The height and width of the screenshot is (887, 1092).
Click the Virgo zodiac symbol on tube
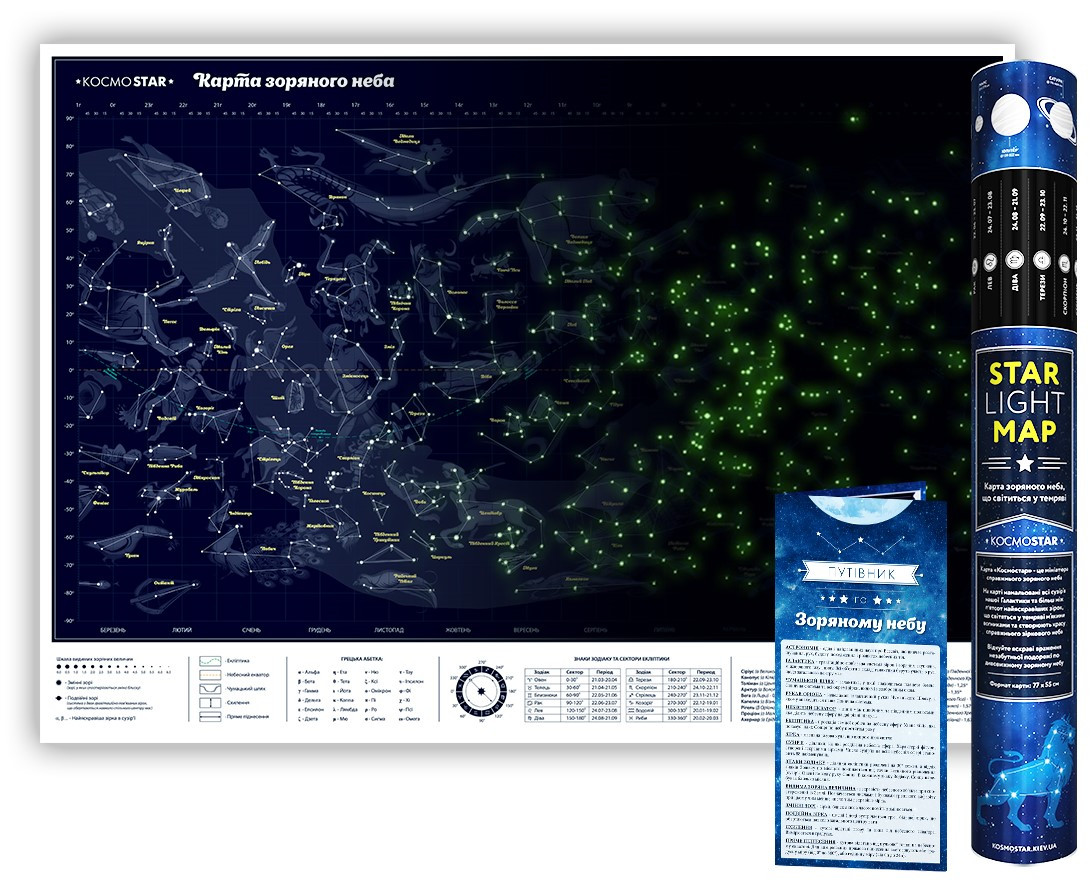click(1014, 259)
